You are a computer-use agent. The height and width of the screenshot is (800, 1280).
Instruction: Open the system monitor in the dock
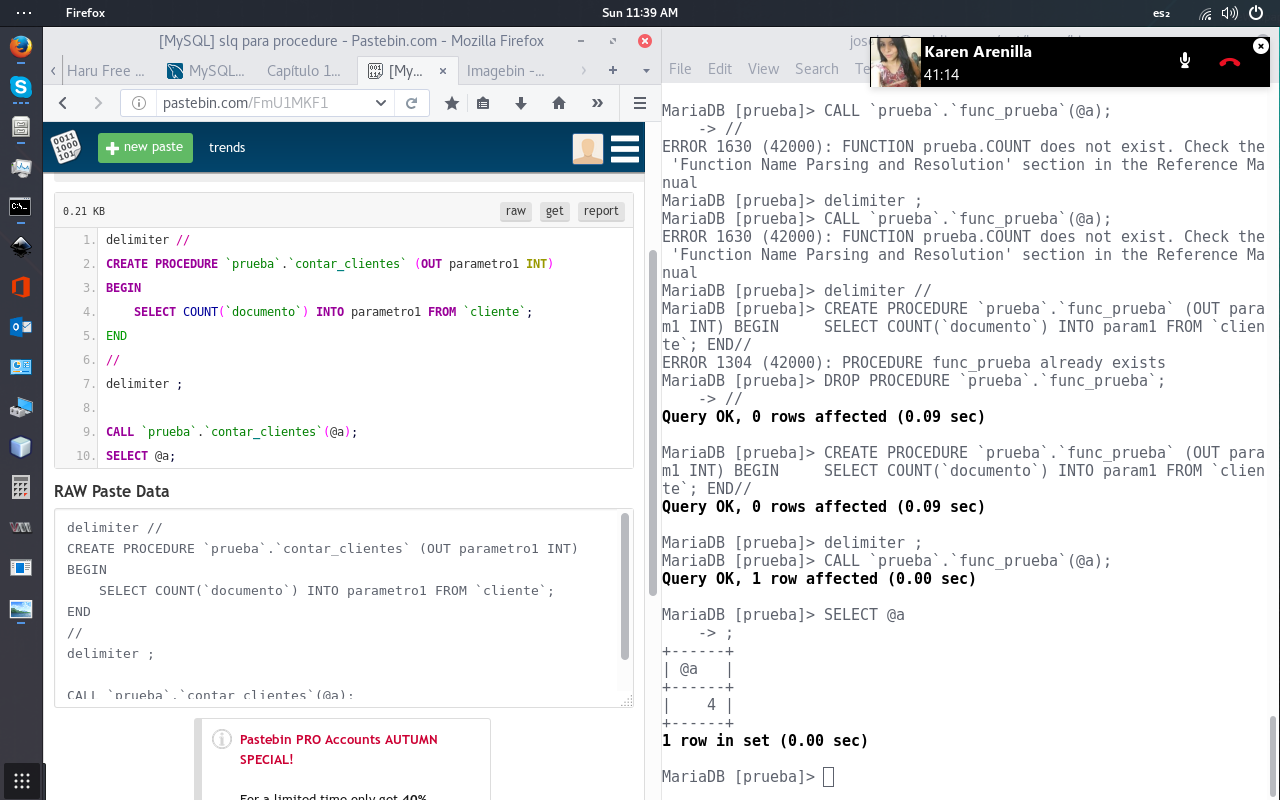pos(20,167)
